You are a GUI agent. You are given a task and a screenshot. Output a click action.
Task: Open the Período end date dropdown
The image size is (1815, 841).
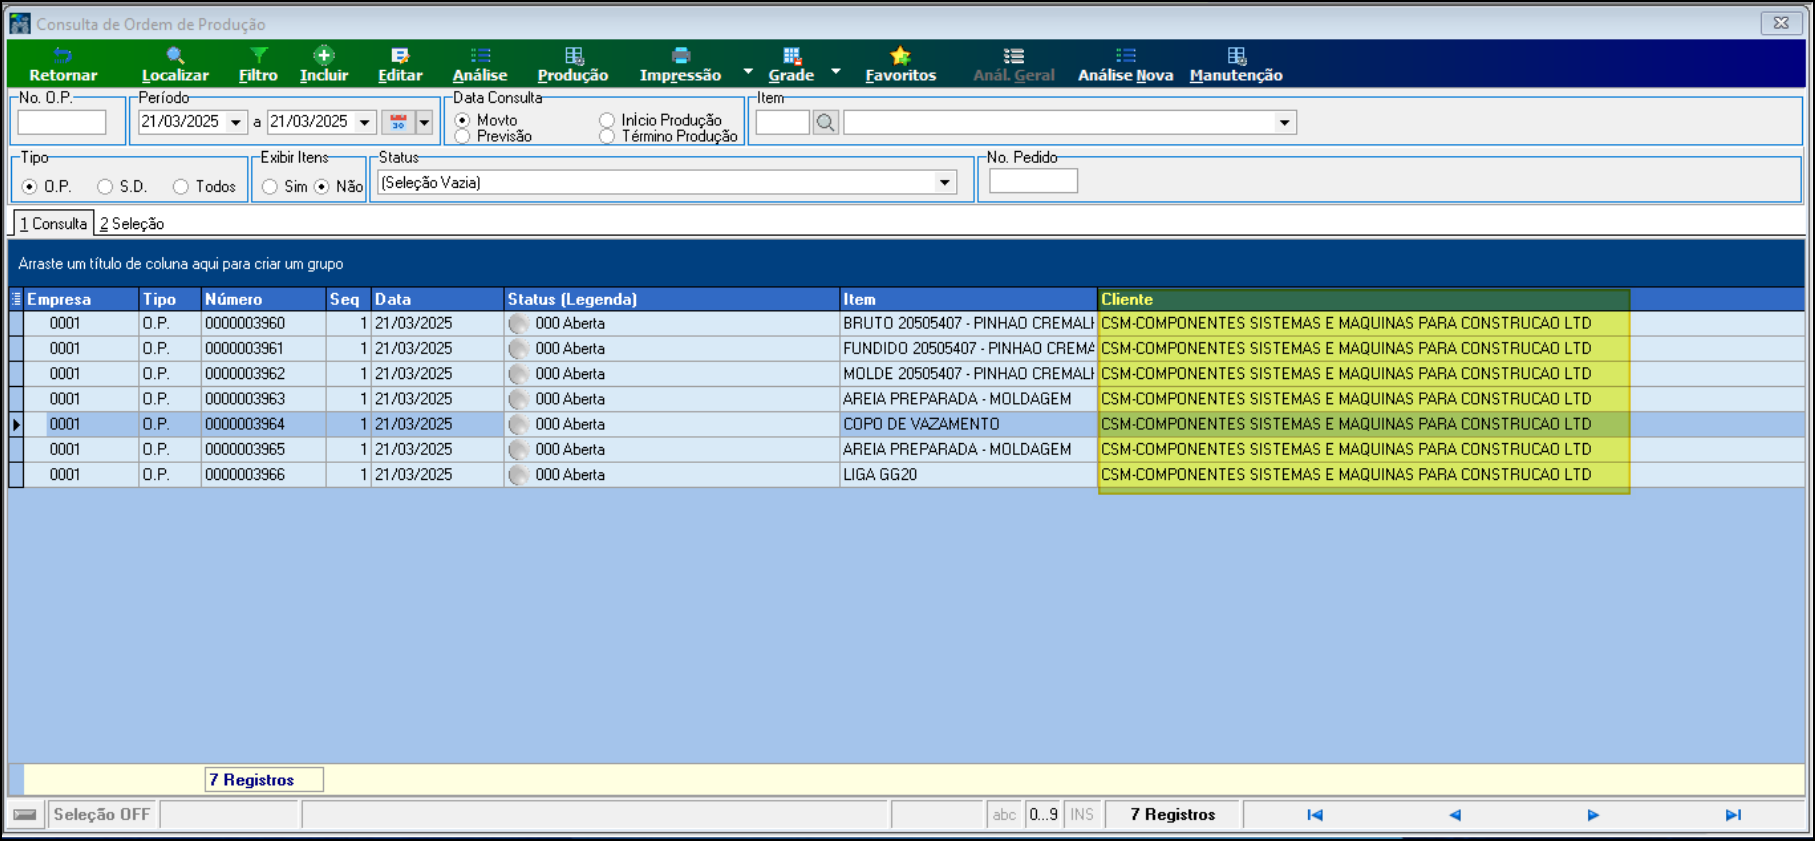[x=365, y=122]
